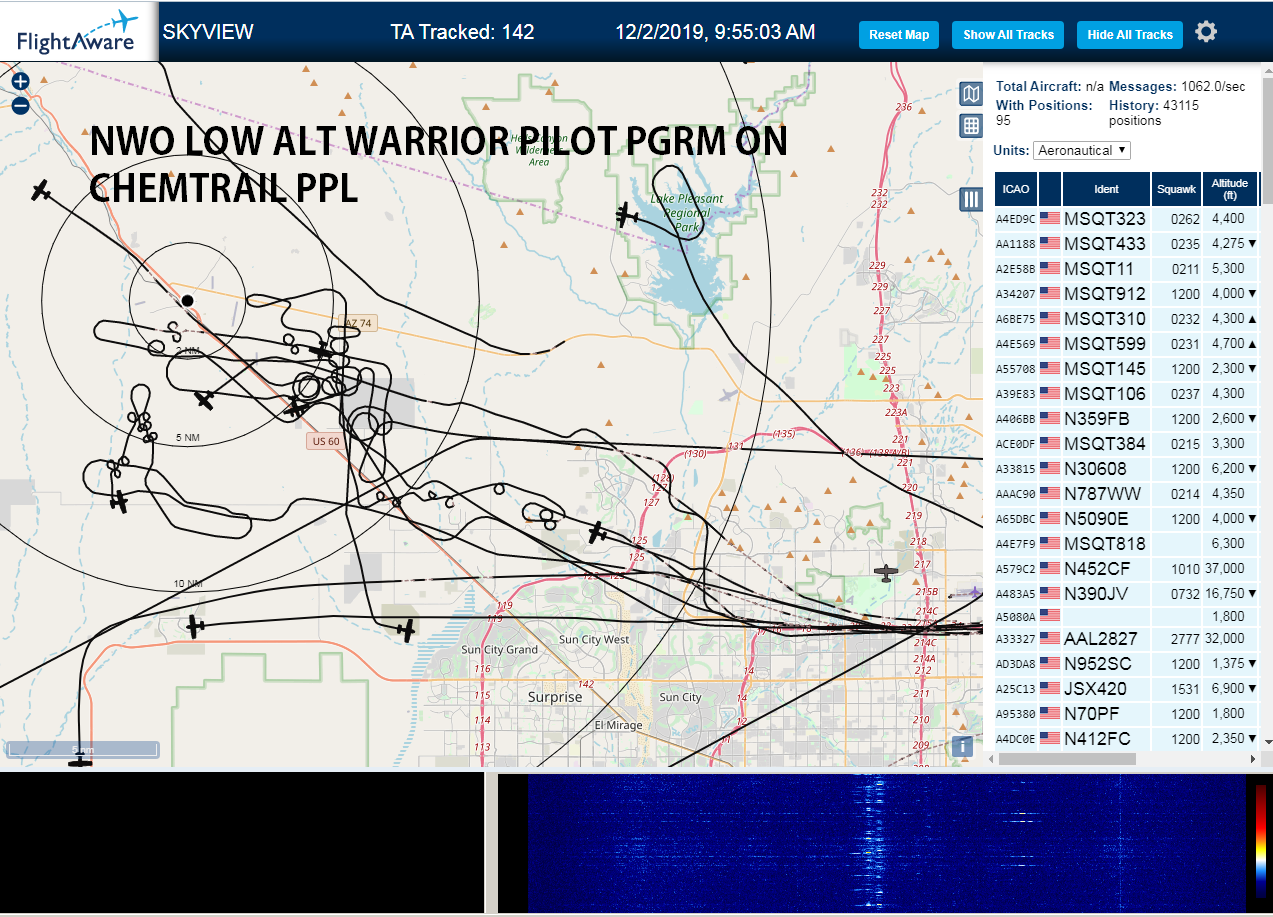This screenshot has width=1273, height=917.
Task: Zoom in the map with plus button
Action: click(x=20, y=82)
